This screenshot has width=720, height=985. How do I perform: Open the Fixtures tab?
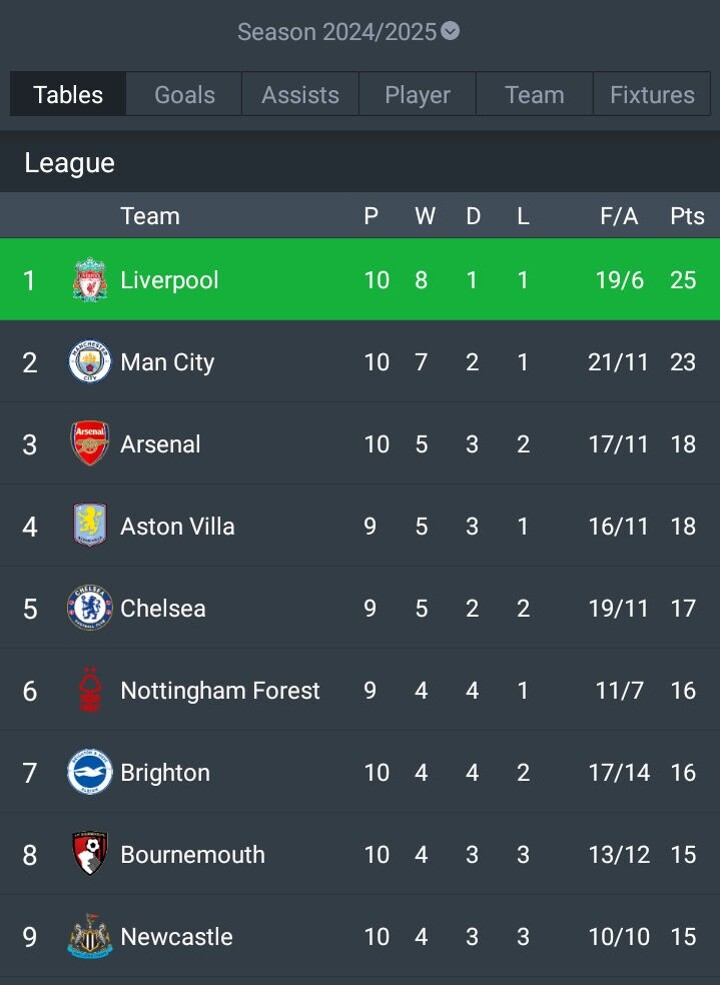tap(652, 95)
